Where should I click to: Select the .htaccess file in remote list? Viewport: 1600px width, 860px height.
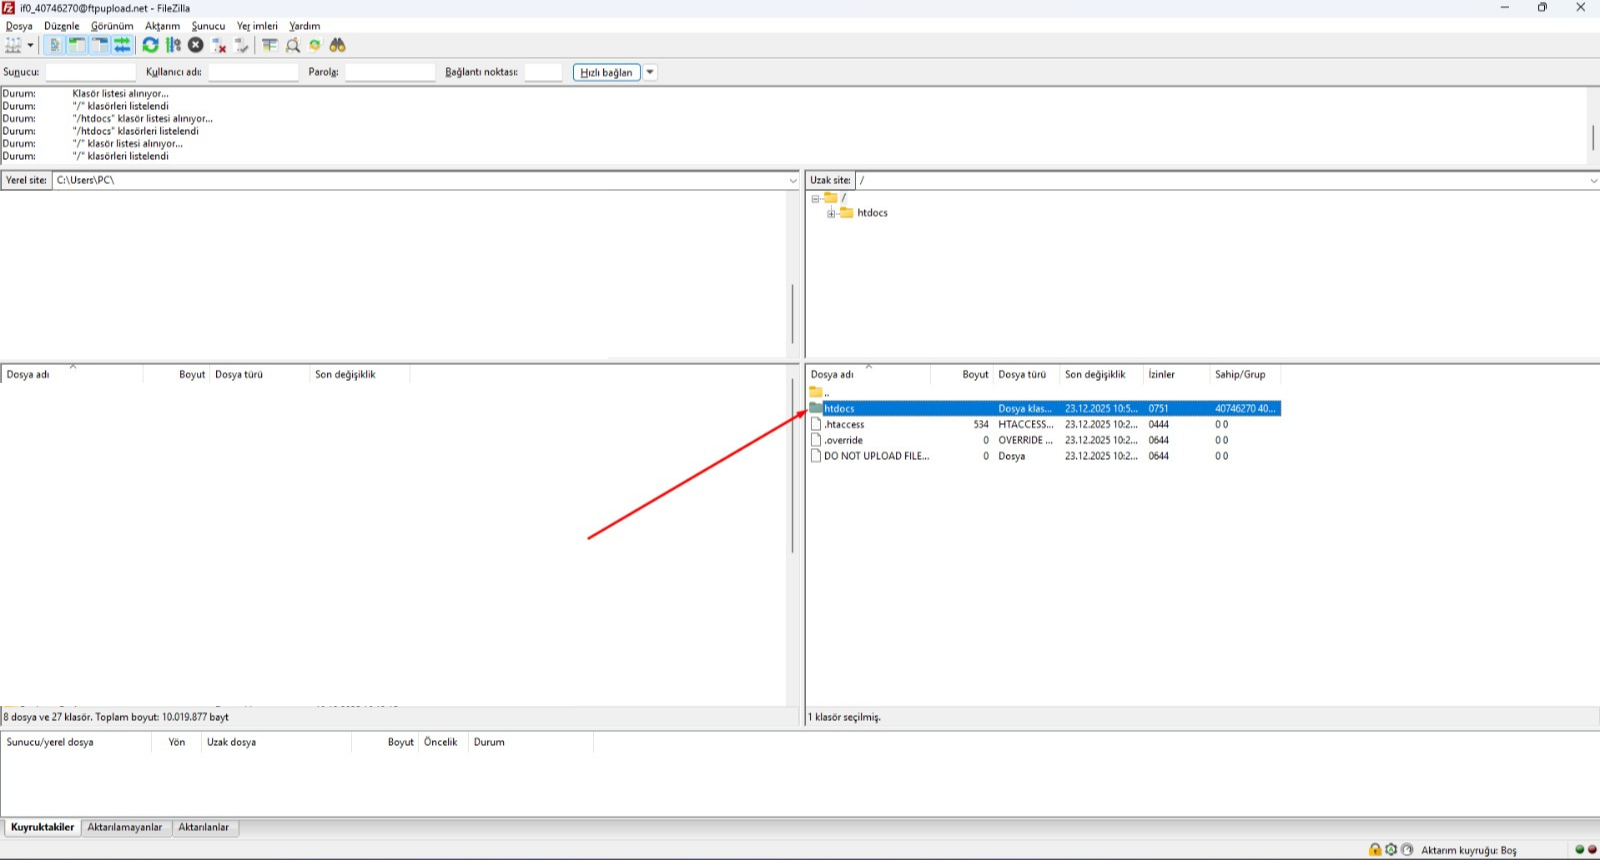click(845, 425)
